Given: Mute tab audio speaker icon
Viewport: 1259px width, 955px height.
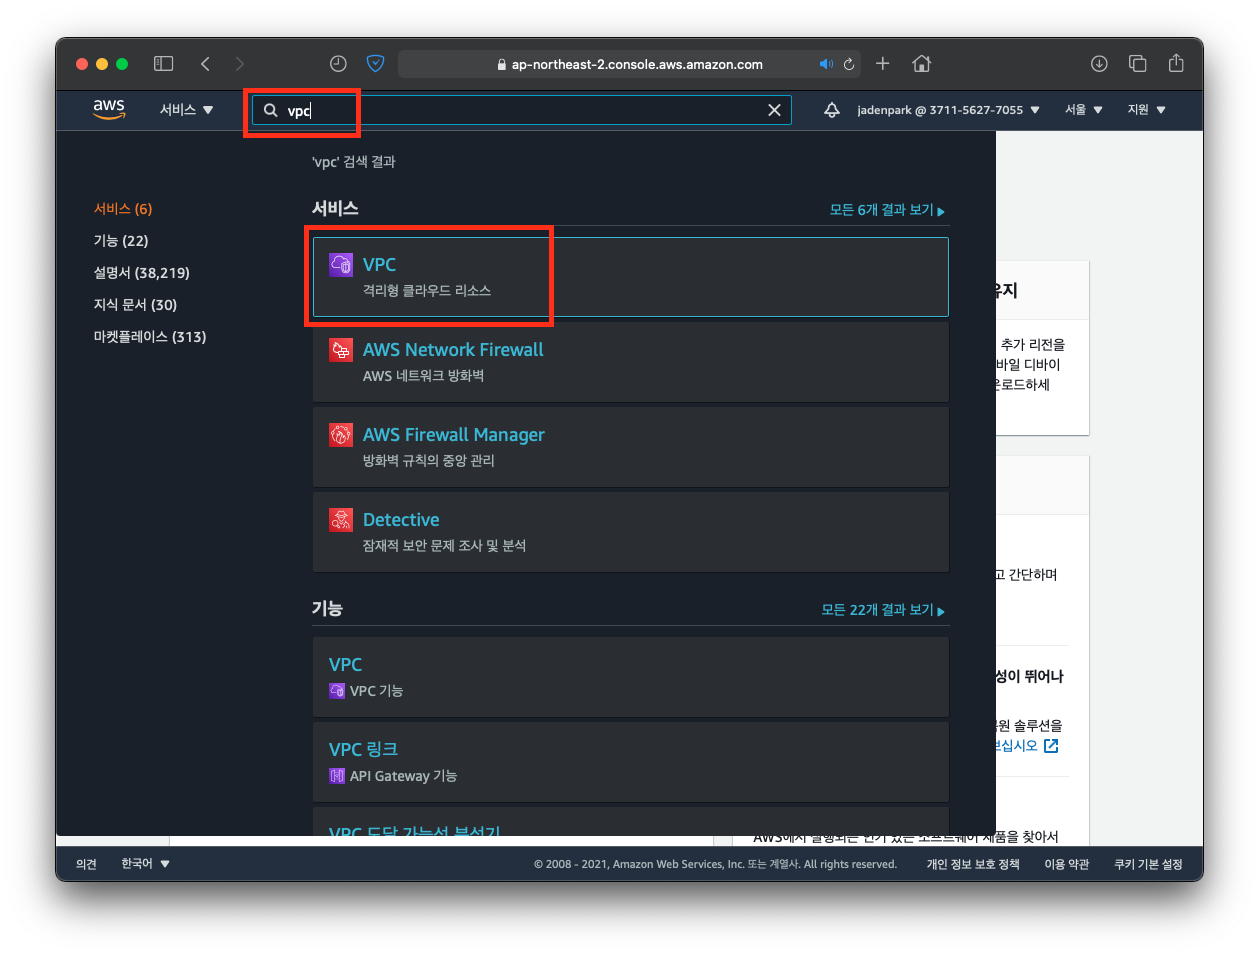Looking at the screenshot, I should [826, 64].
